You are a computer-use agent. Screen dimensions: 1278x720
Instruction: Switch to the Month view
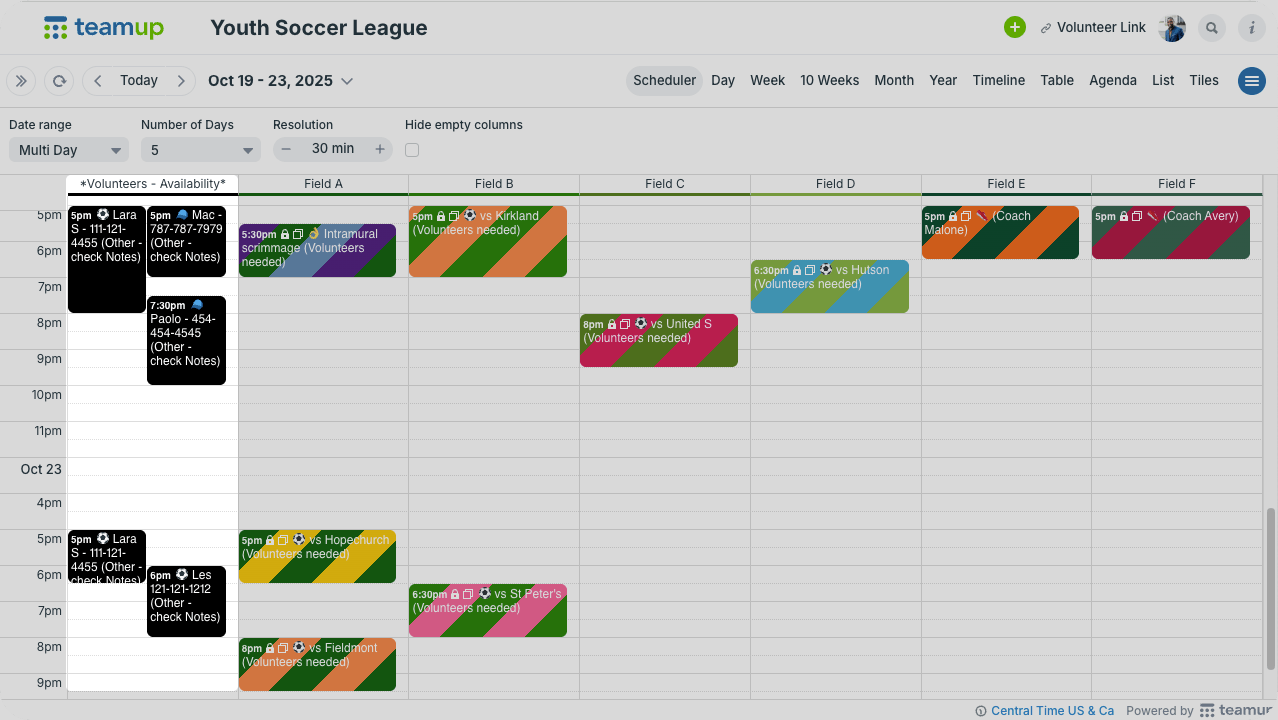click(894, 81)
